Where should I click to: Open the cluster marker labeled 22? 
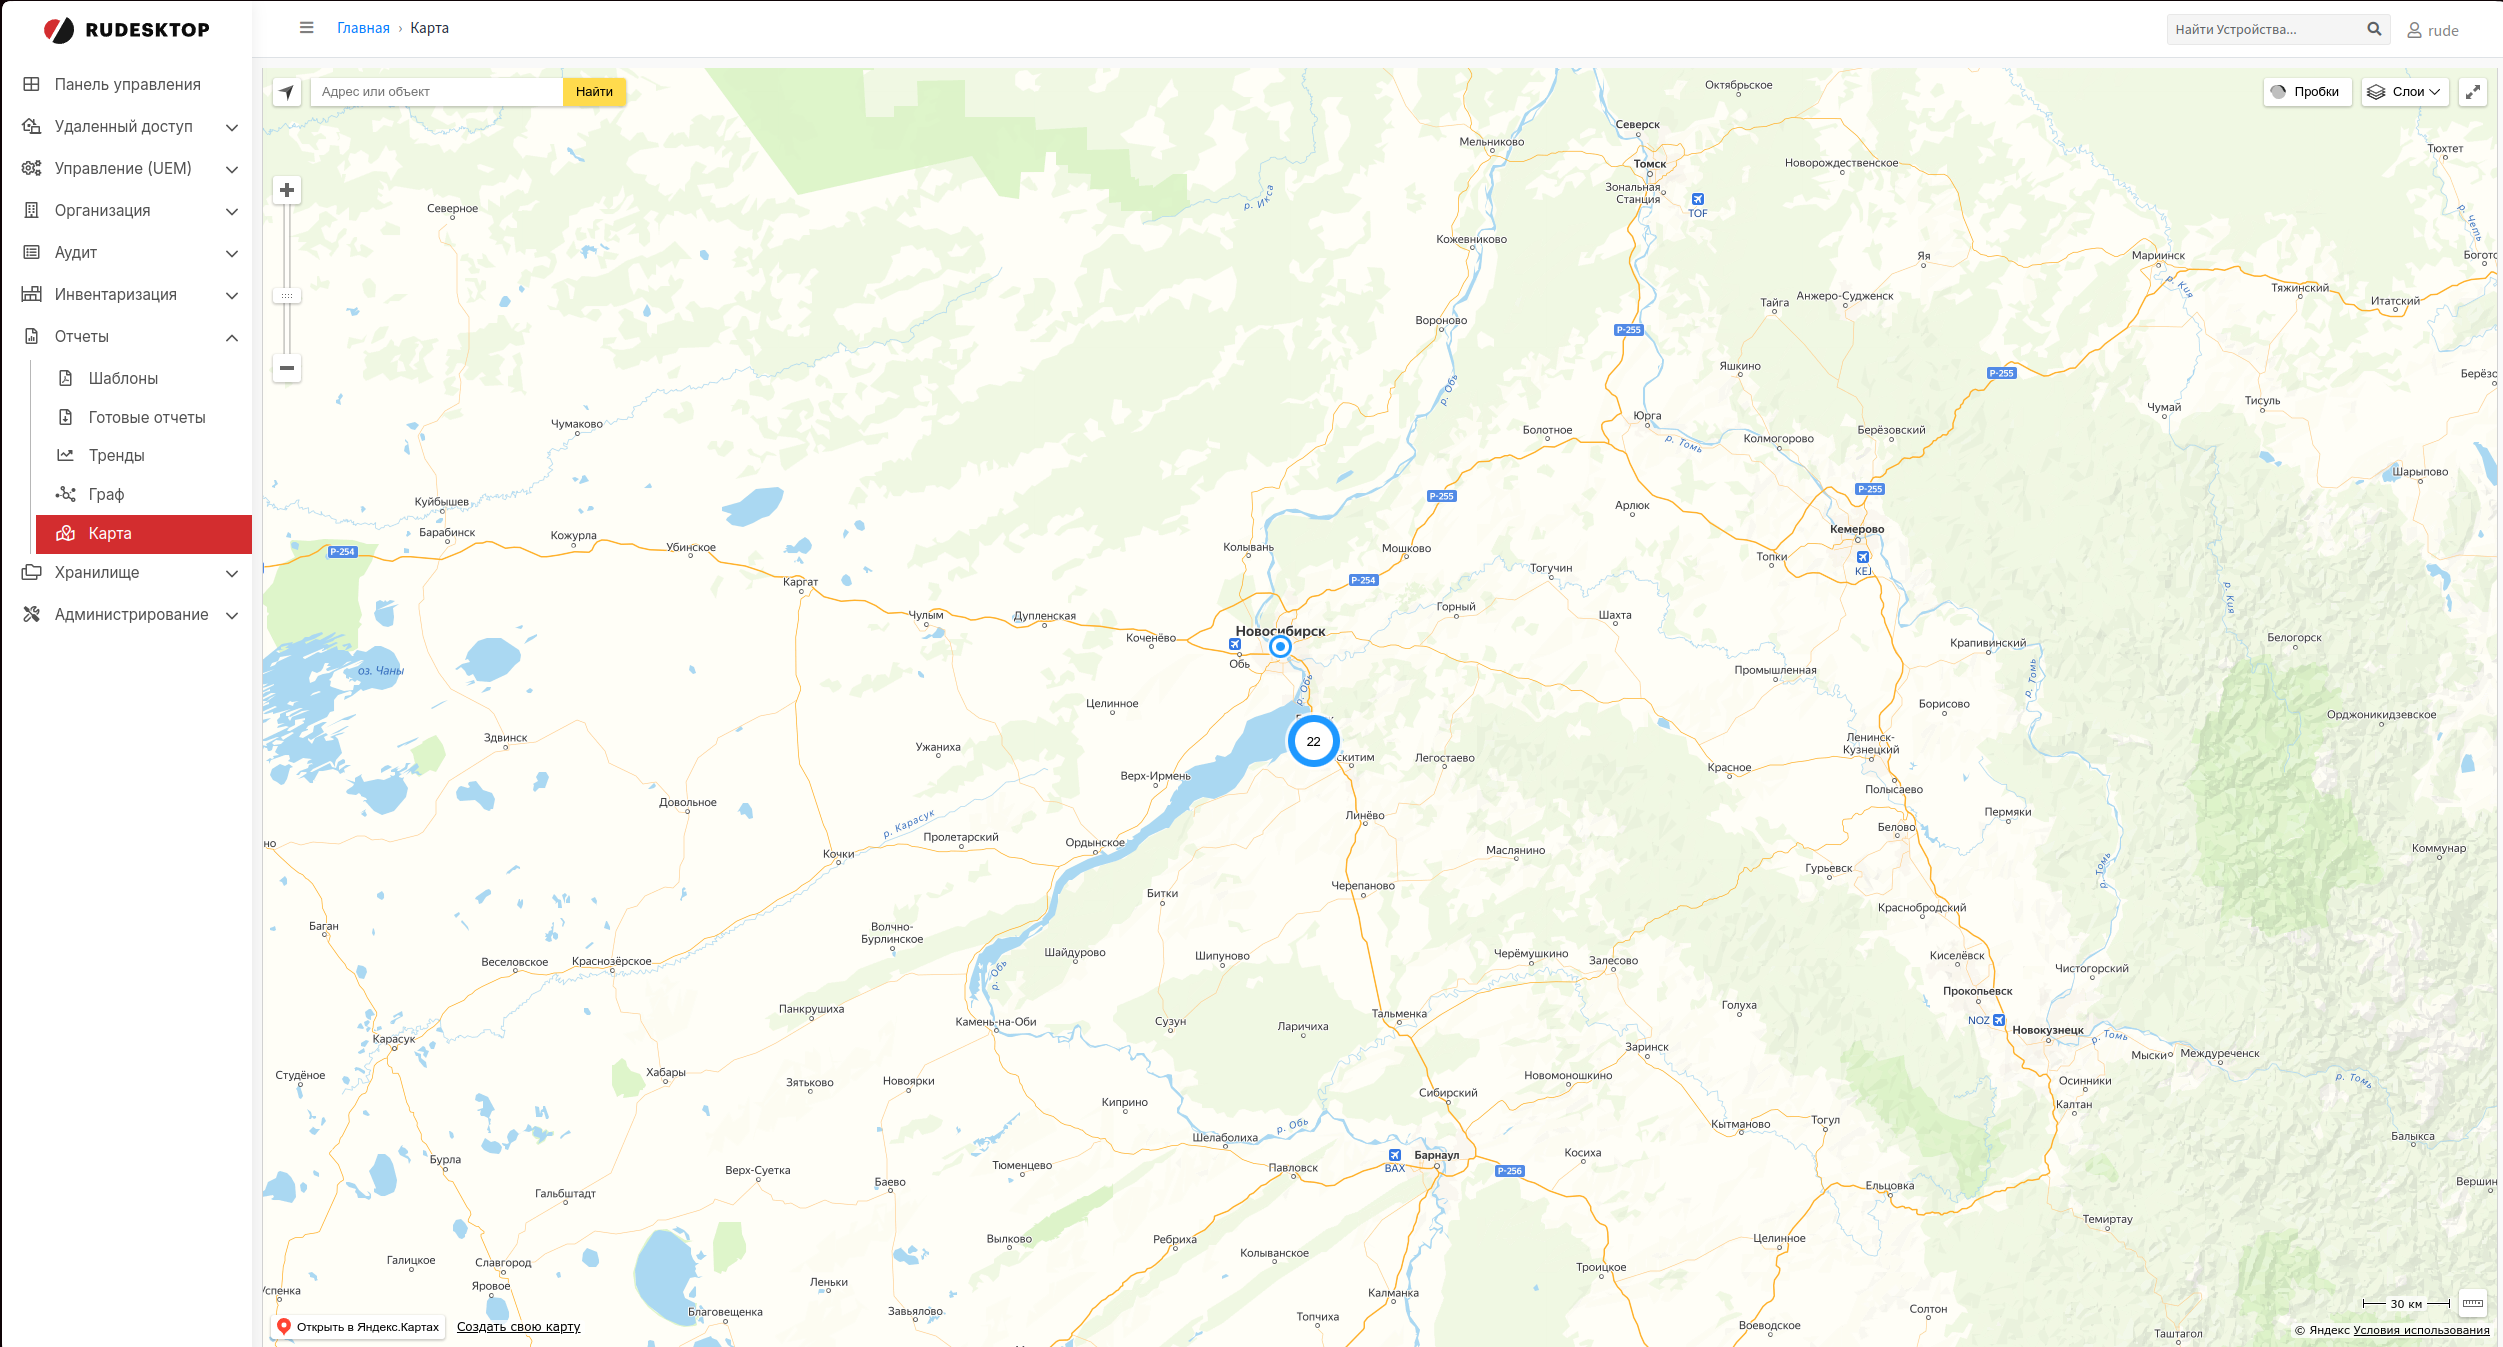tap(1313, 741)
